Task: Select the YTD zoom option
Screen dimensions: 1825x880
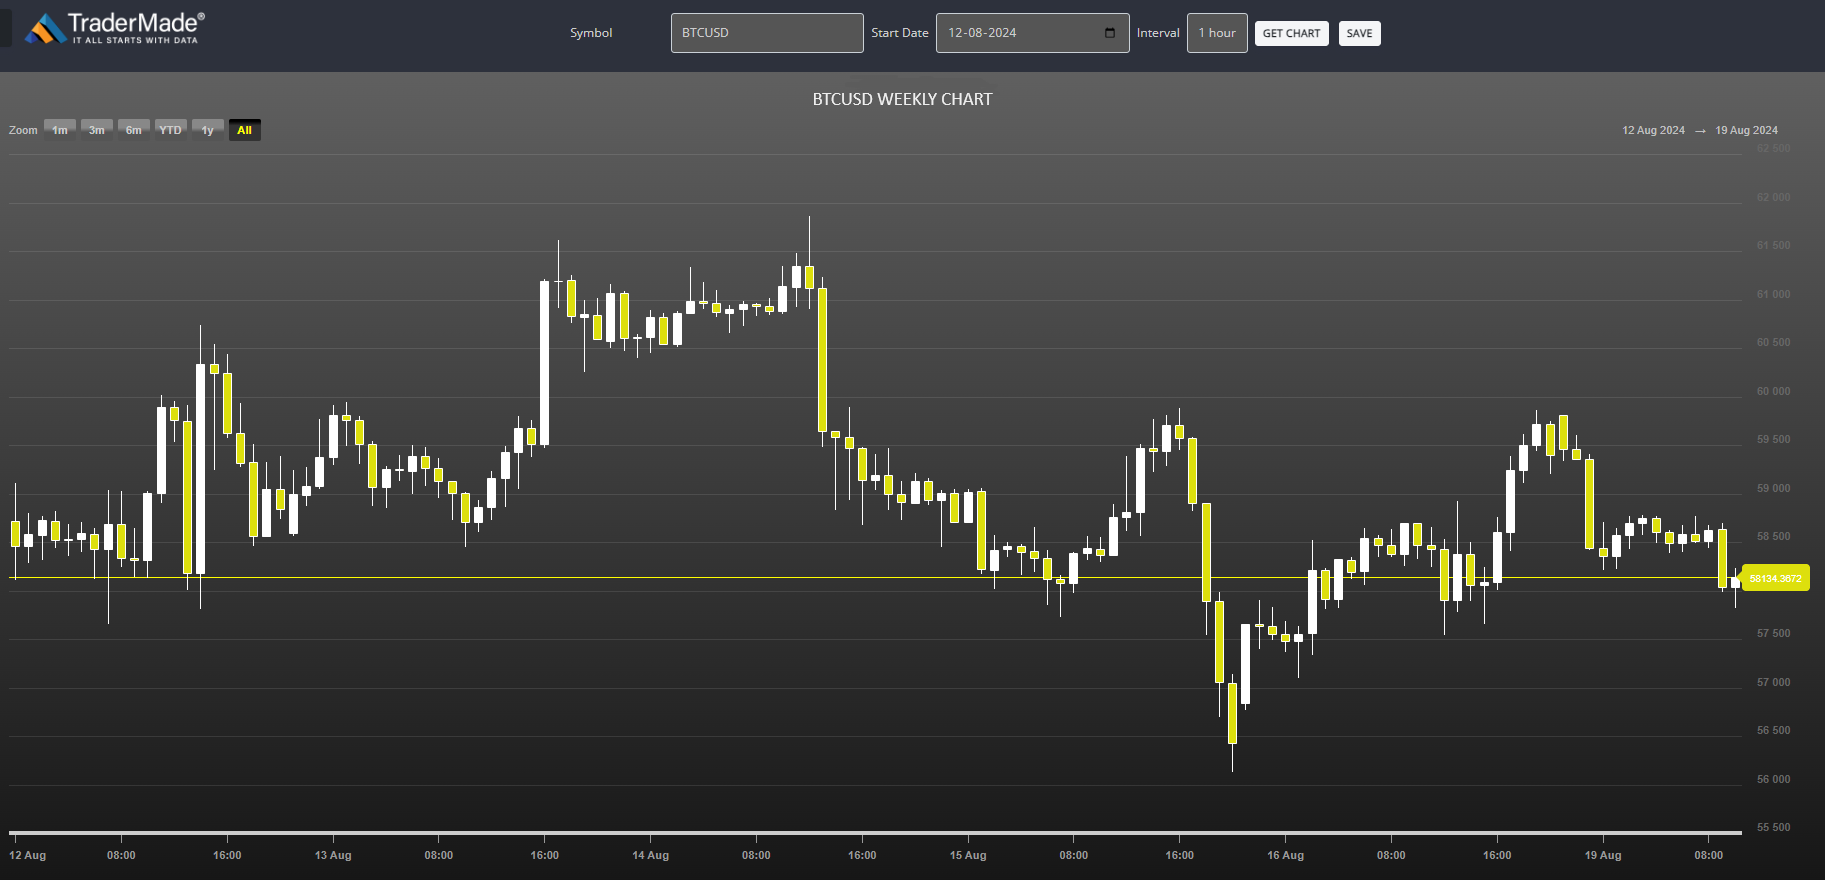Action: click(x=171, y=130)
